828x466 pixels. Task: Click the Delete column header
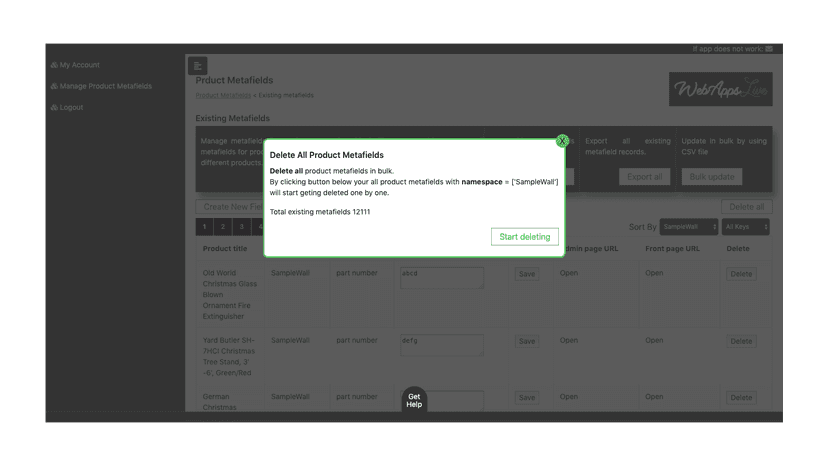pyautogui.click(x=738, y=248)
